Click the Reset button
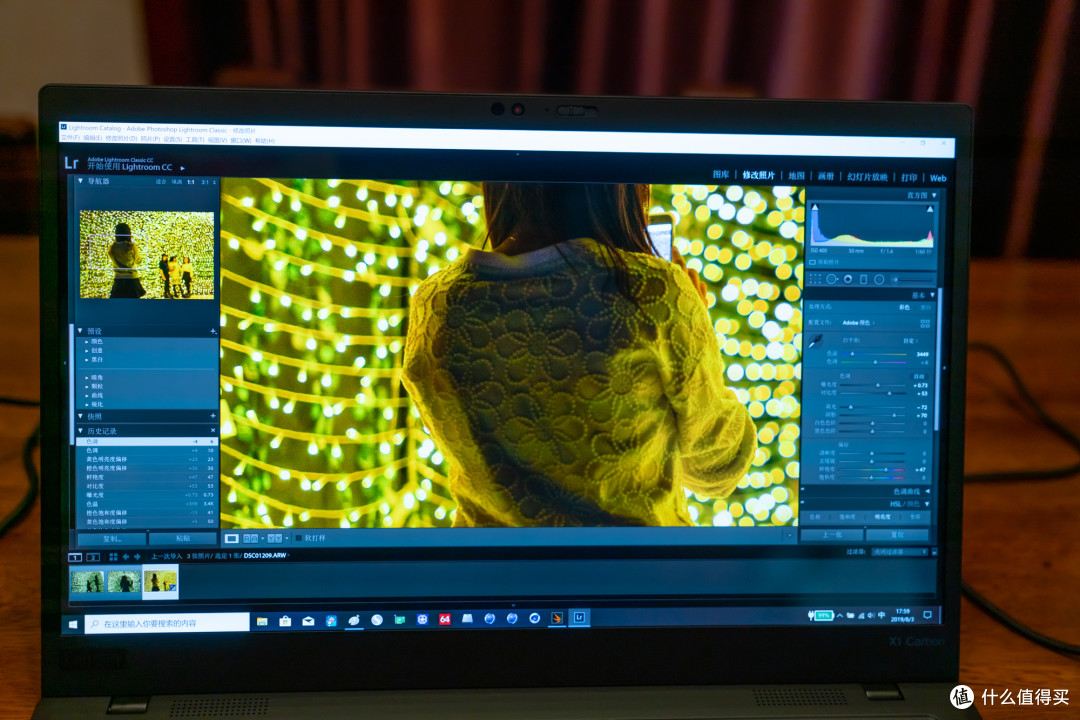 (x=897, y=535)
